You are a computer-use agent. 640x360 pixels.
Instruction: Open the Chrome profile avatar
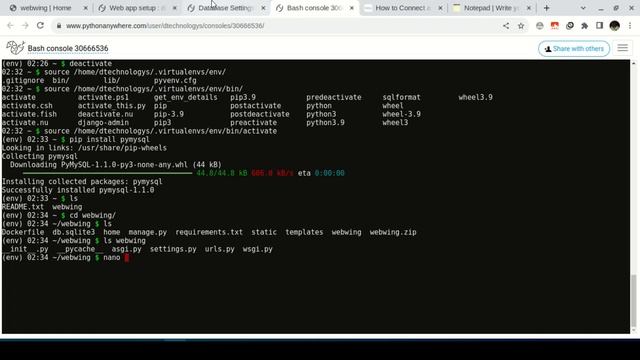(615, 26)
